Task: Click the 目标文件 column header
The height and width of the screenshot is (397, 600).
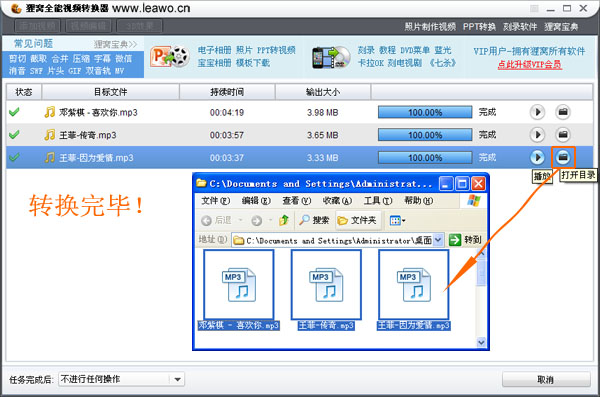Action: click(111, 92)
